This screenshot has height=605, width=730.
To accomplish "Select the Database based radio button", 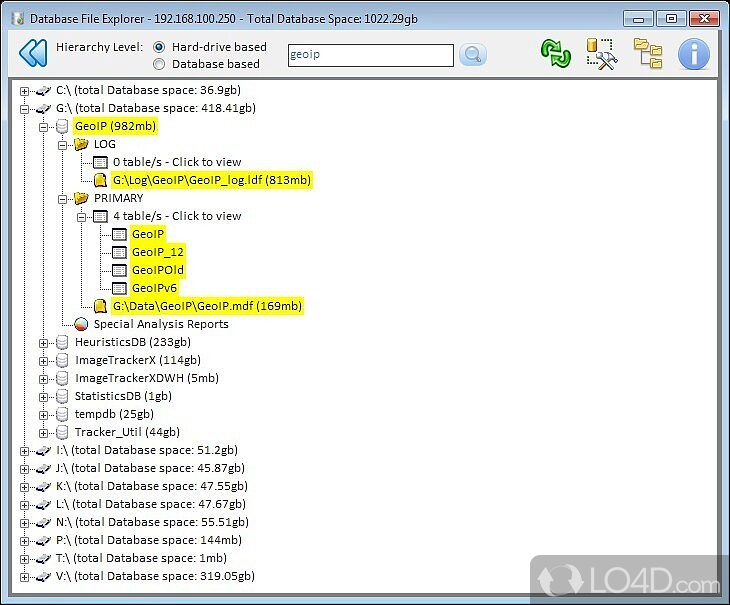I will tap(159, 64).
